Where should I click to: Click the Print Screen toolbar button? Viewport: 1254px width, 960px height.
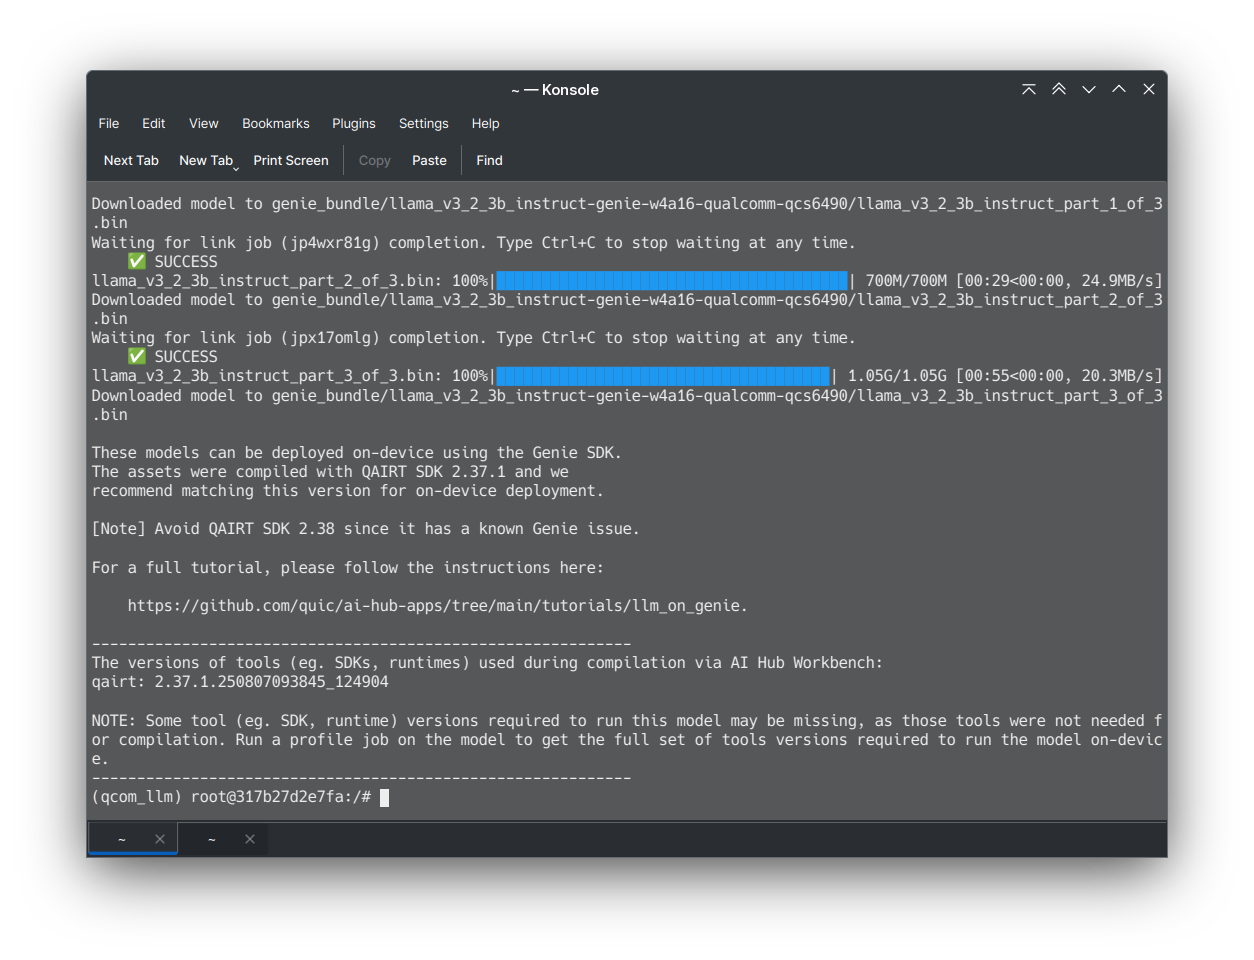coord(291,160)
